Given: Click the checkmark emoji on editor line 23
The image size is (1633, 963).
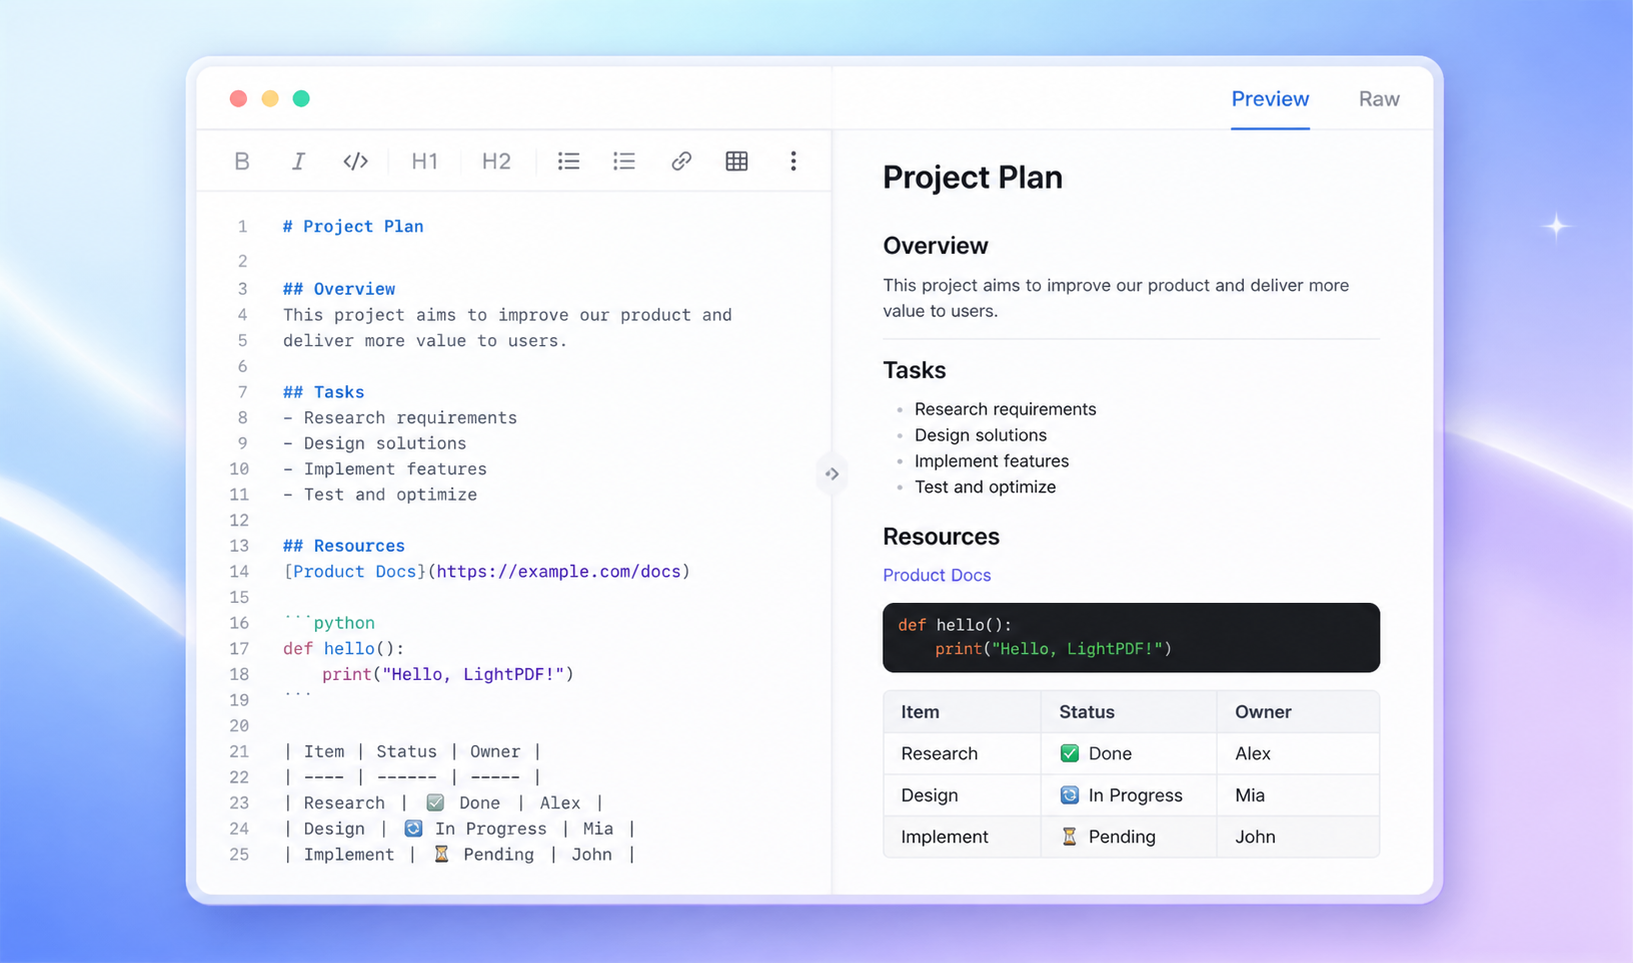Looking at the screenshot, I should pyautogui.click(x=435, y=803).
